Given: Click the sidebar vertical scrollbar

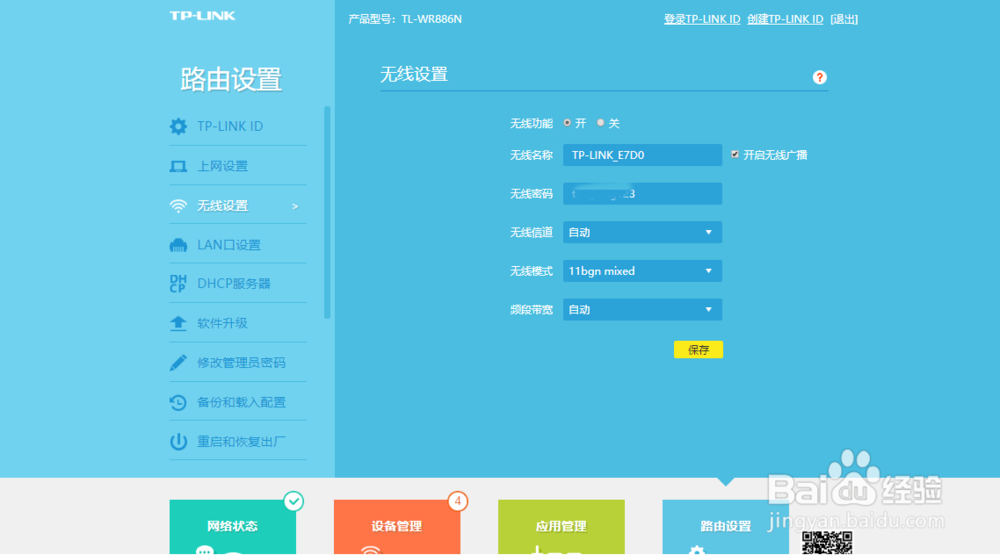Looking at the screenshot, I should click(327, 212).
